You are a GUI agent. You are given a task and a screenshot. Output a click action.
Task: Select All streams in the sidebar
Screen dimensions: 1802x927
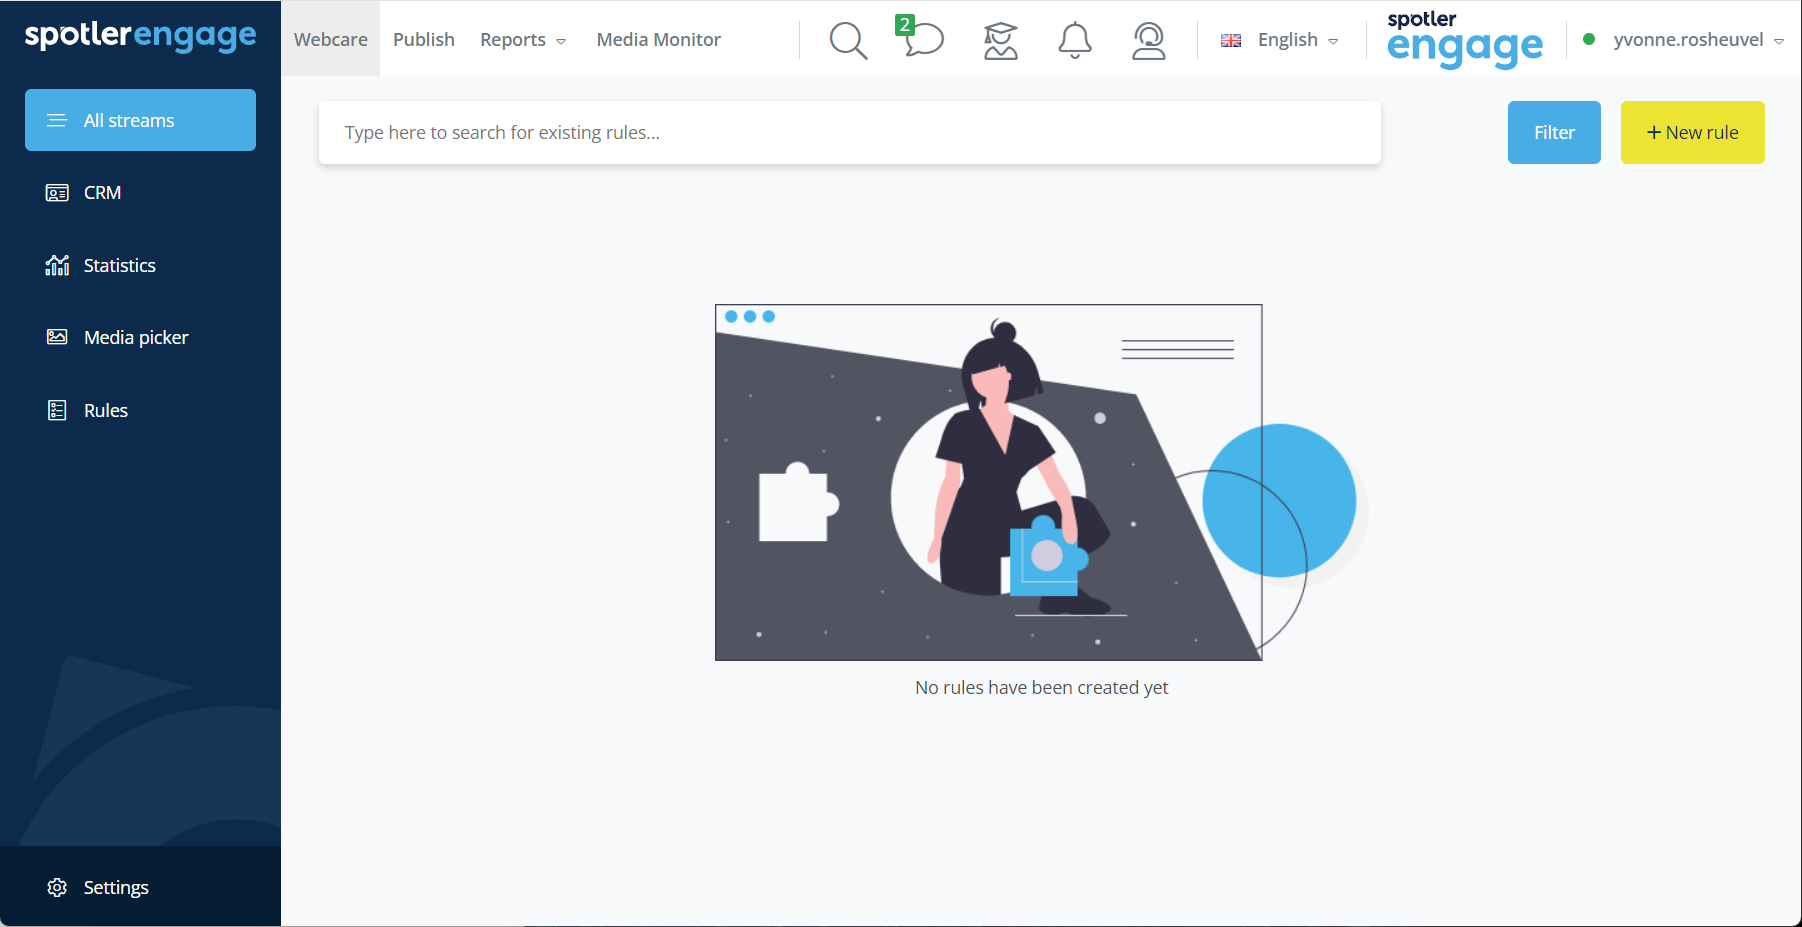pyautogui.click(x=140, y=120)
